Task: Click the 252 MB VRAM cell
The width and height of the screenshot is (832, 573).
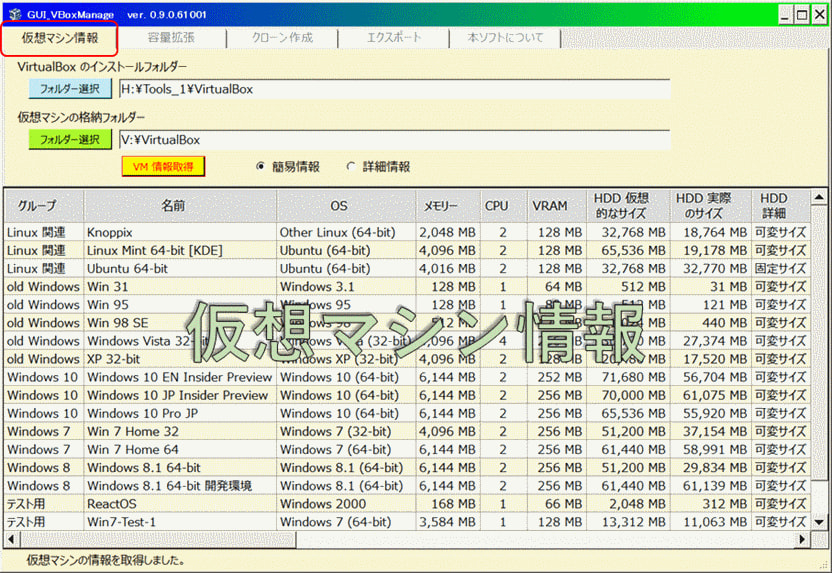Action: point(557,377)
